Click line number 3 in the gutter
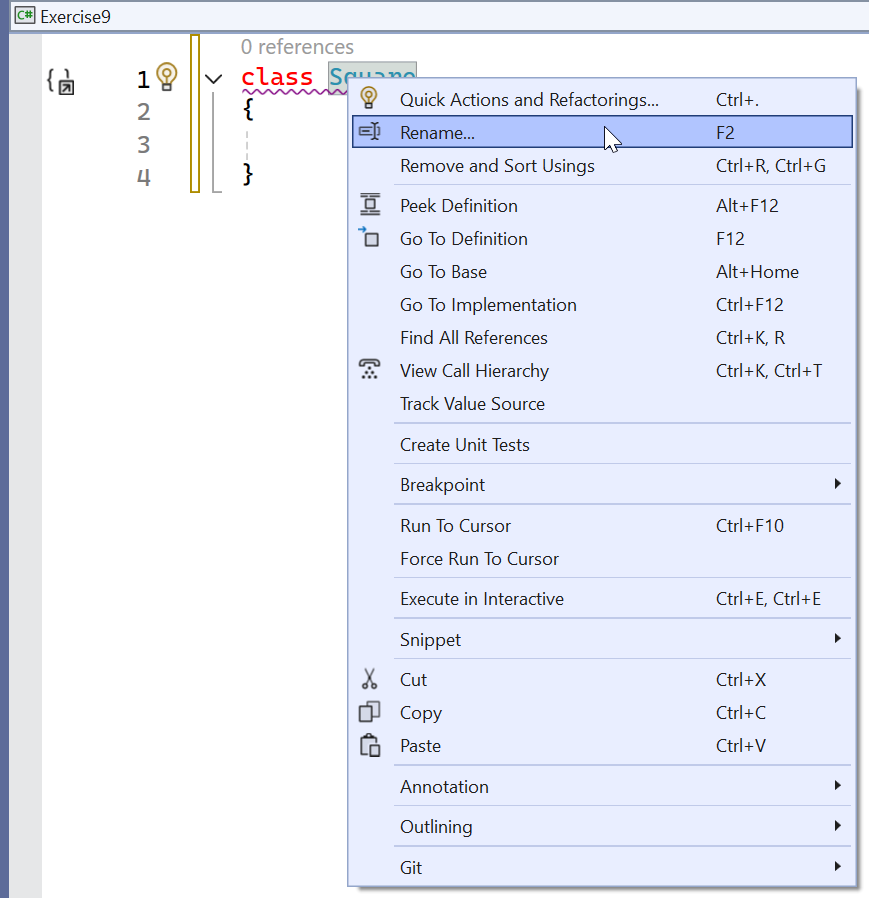Viewport: 869px width, 898px height. 143,144
